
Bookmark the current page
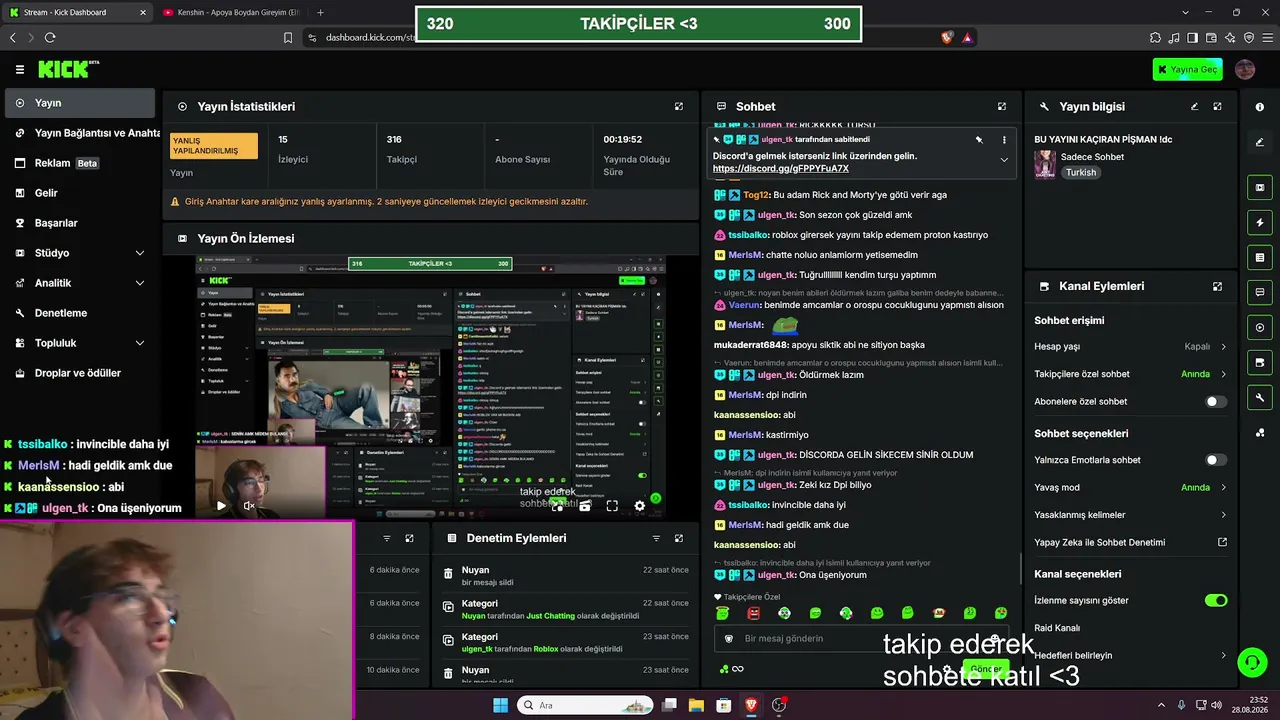[x=288, y=38]
